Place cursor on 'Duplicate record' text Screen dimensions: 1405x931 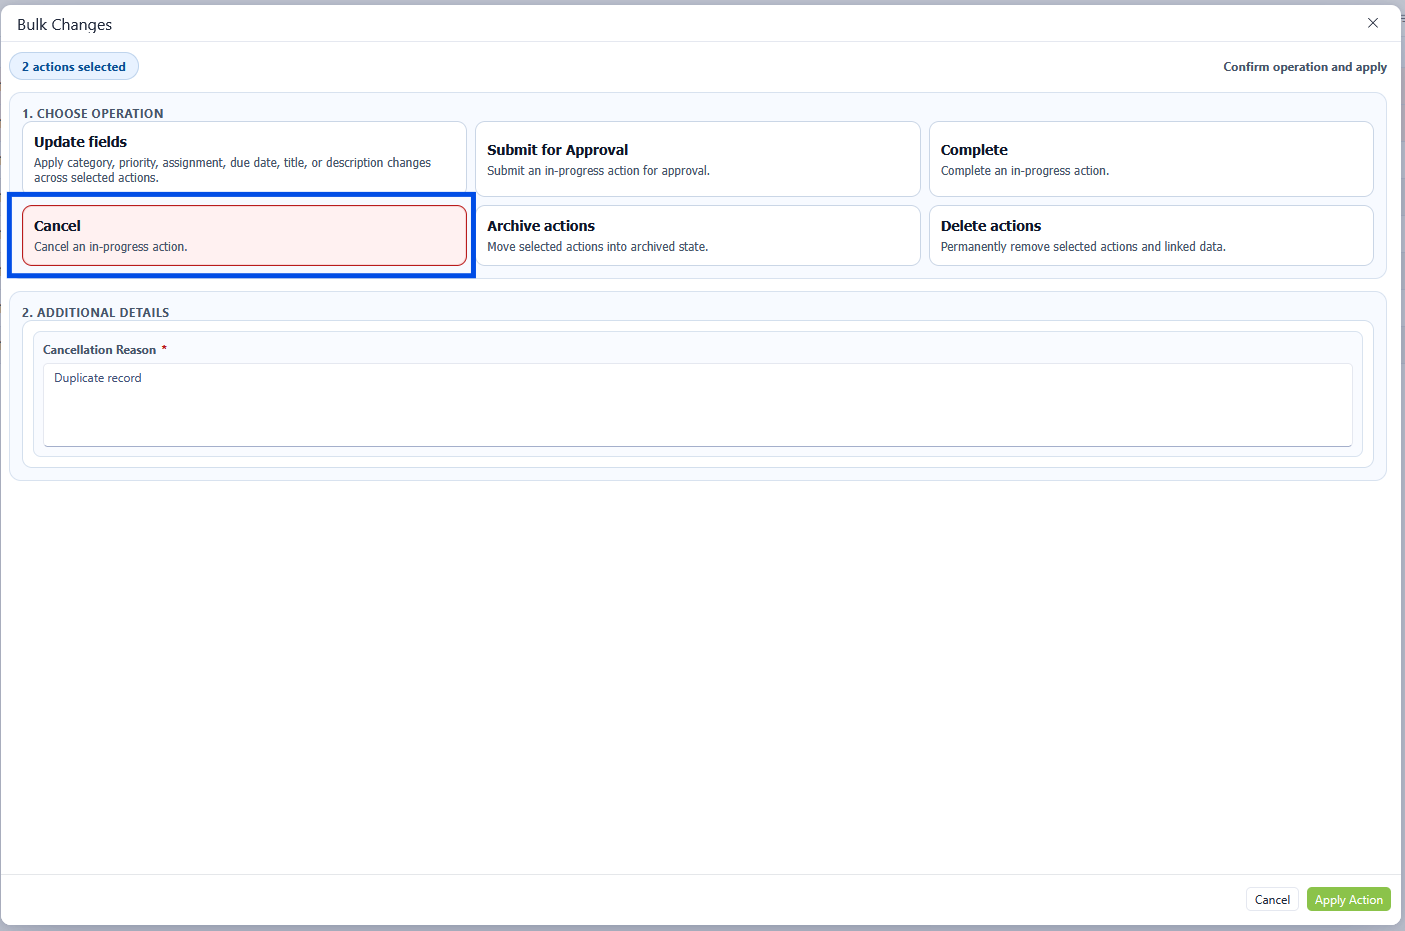pyautogui.click(x=98, y=378)
